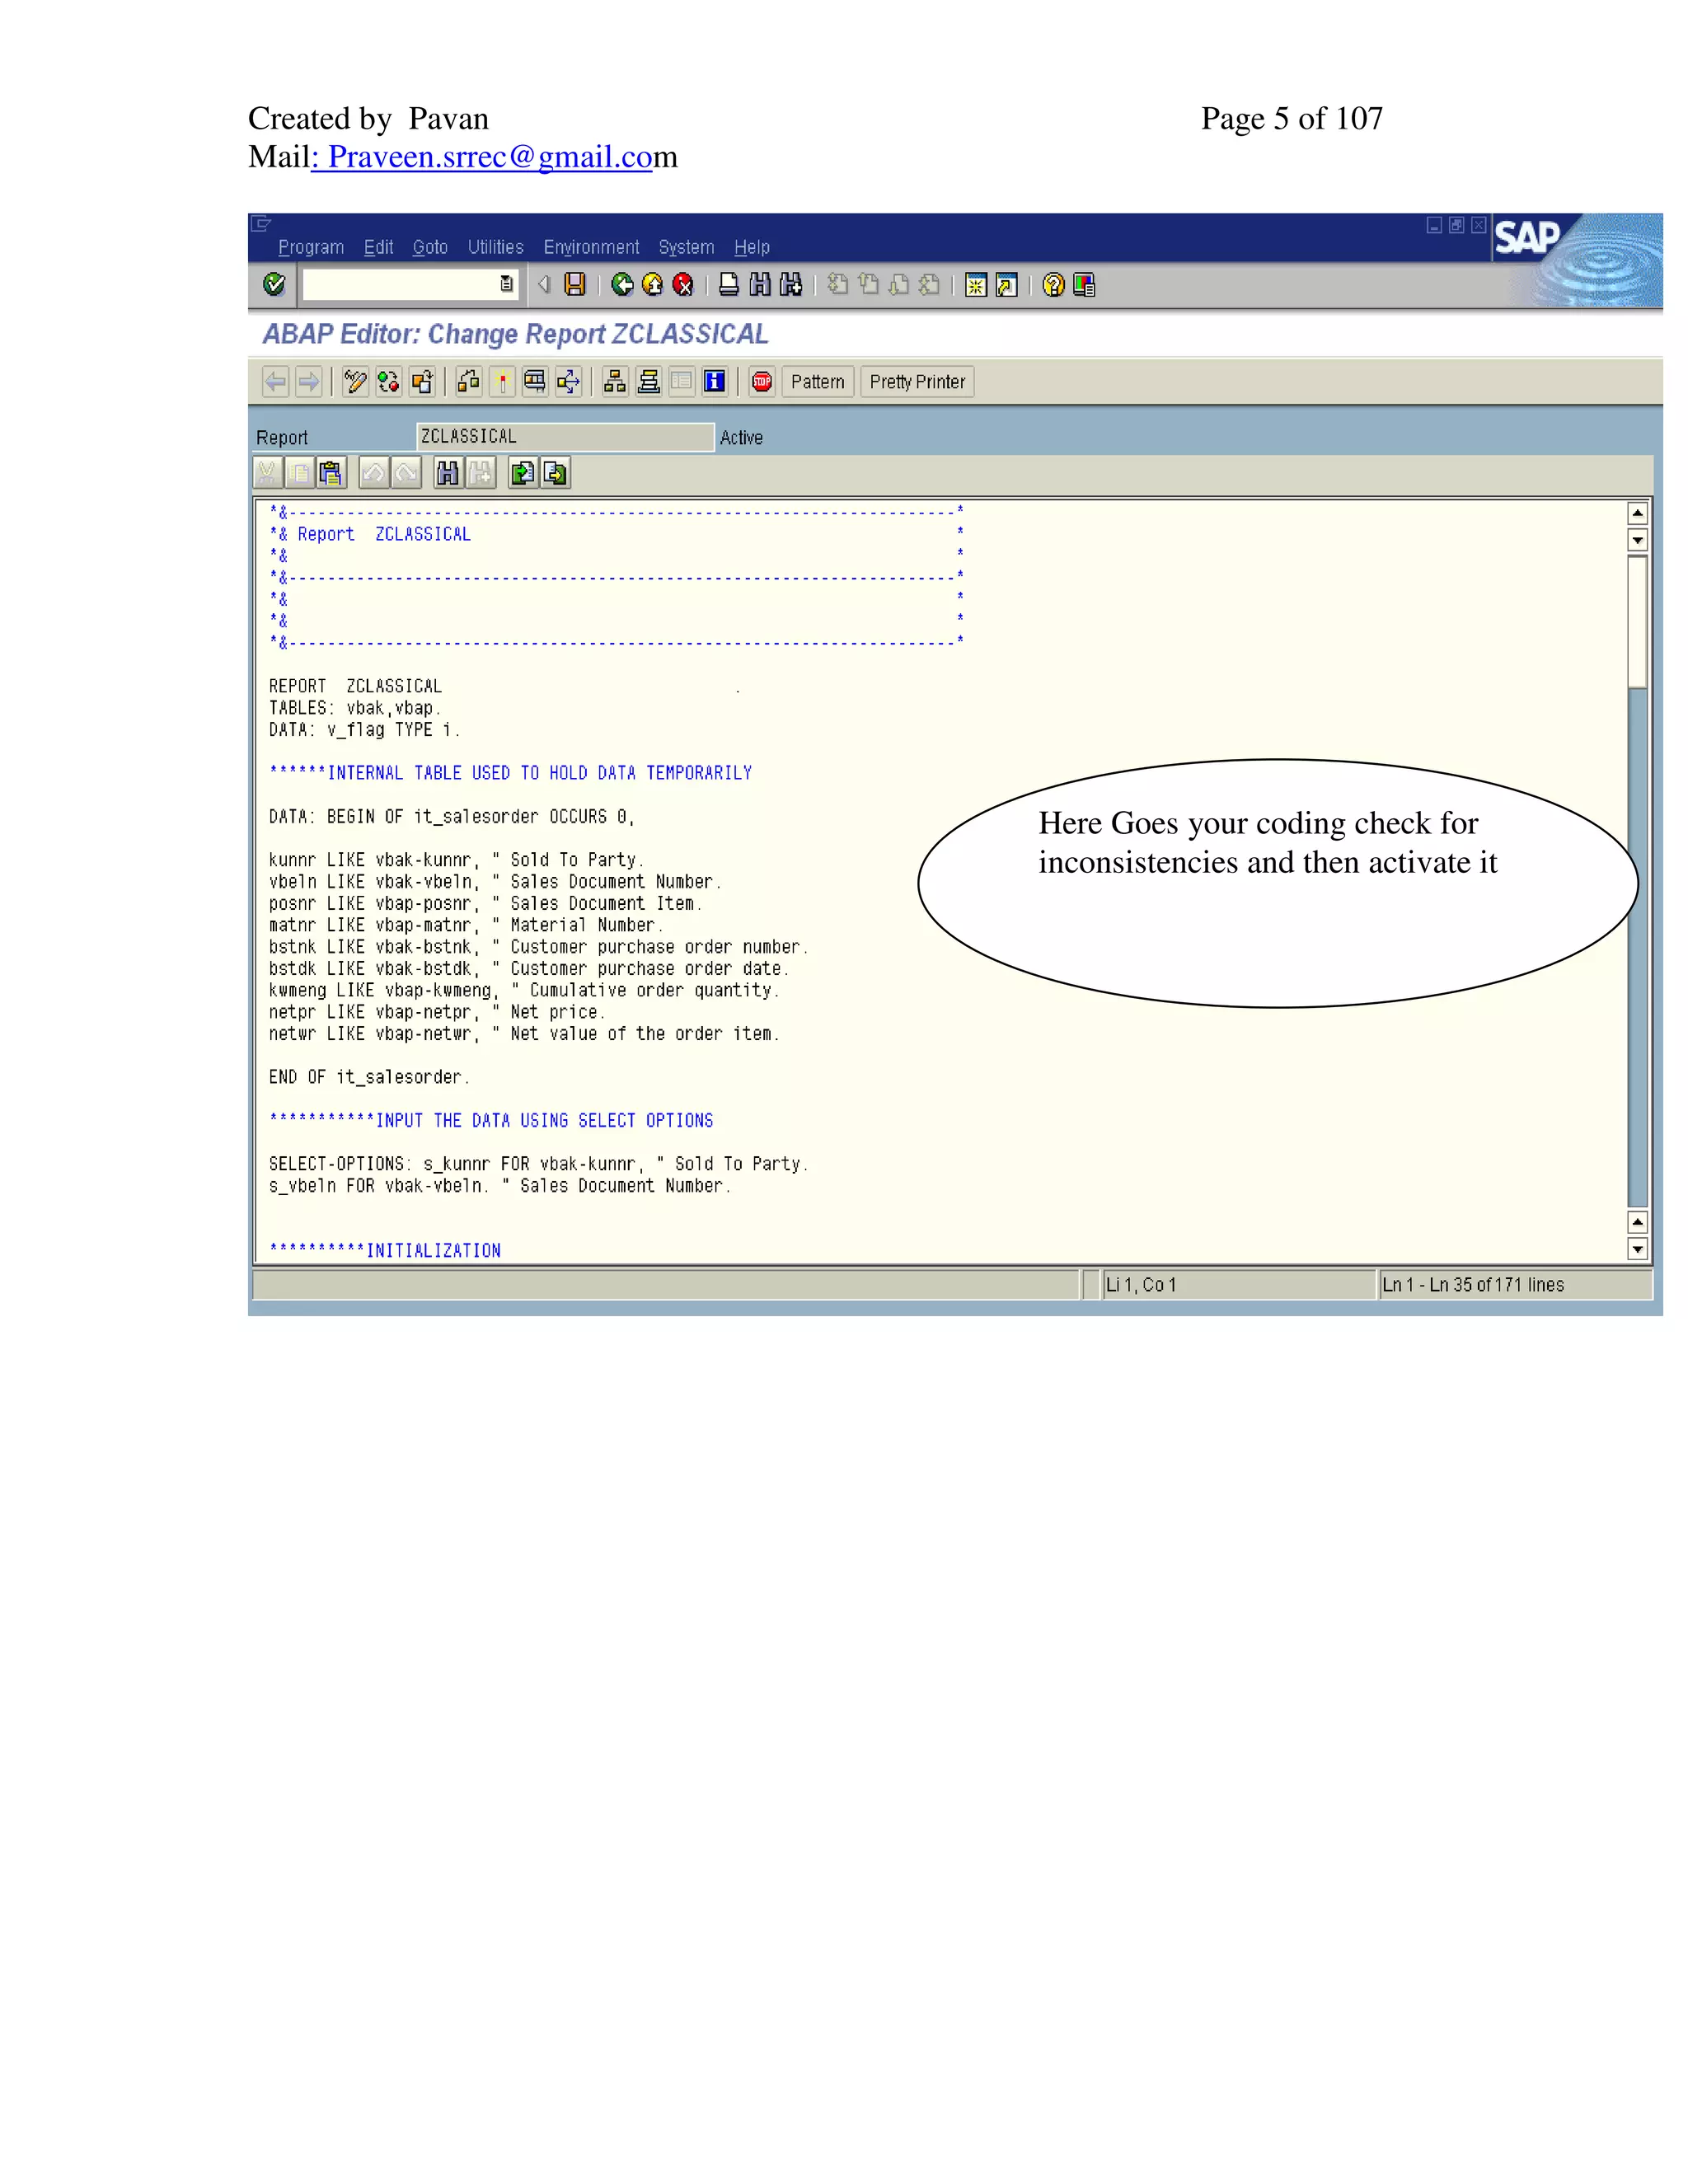This screenshot has height=2184, width=1688.
Task: Click the Active/Inactive toggle icon
Action: pos(388,382)
